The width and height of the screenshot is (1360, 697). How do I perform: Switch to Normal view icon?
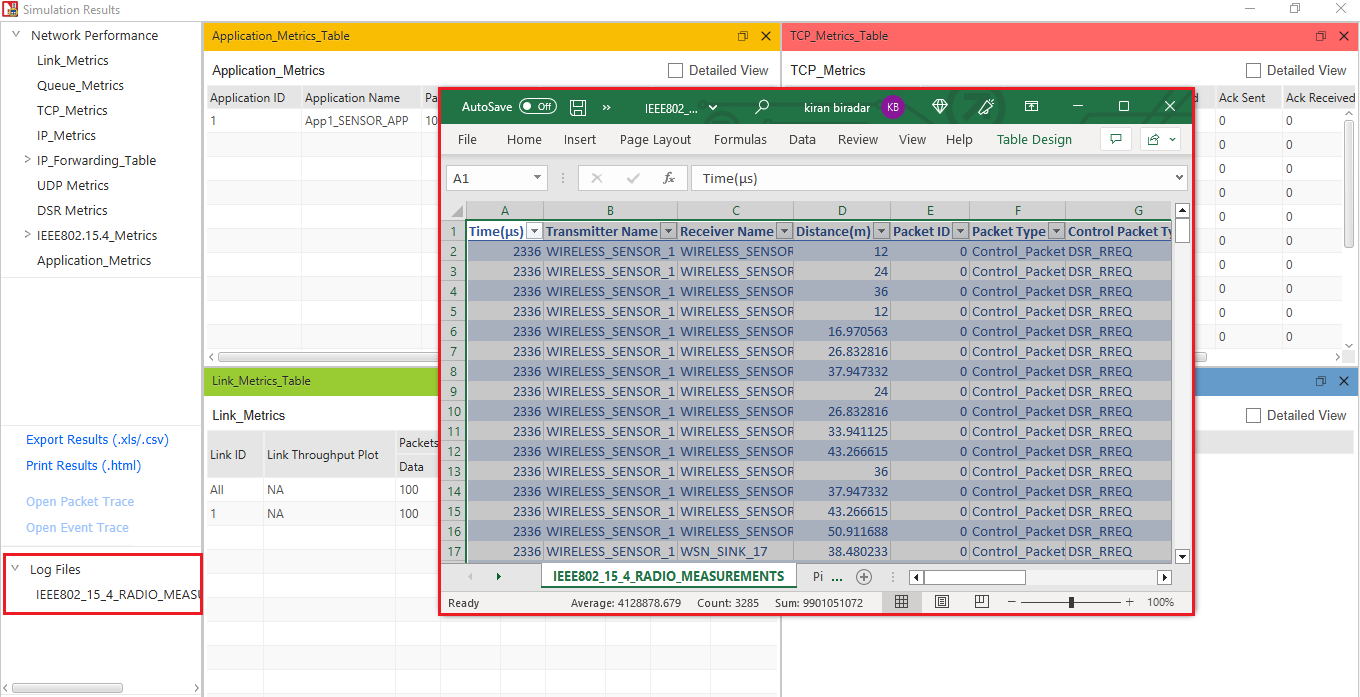tap(901, 602)
